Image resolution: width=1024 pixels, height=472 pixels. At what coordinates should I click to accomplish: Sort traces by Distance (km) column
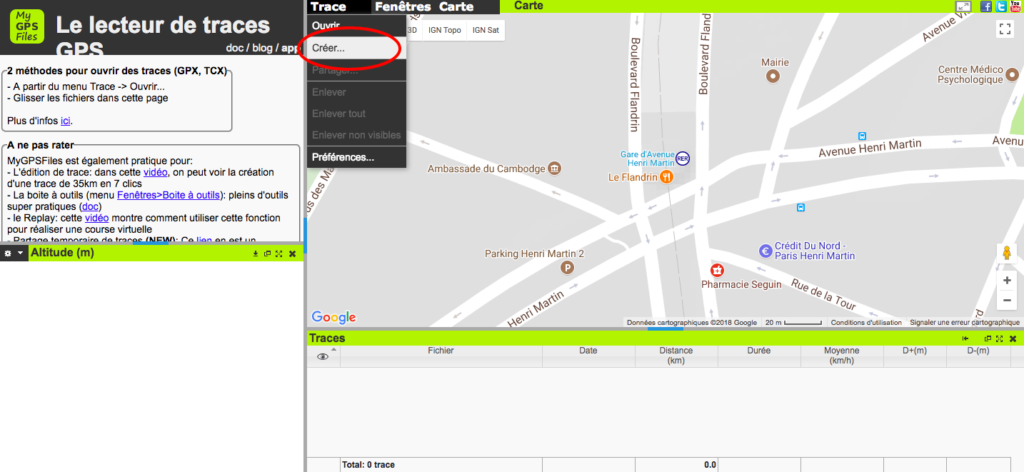676,355
